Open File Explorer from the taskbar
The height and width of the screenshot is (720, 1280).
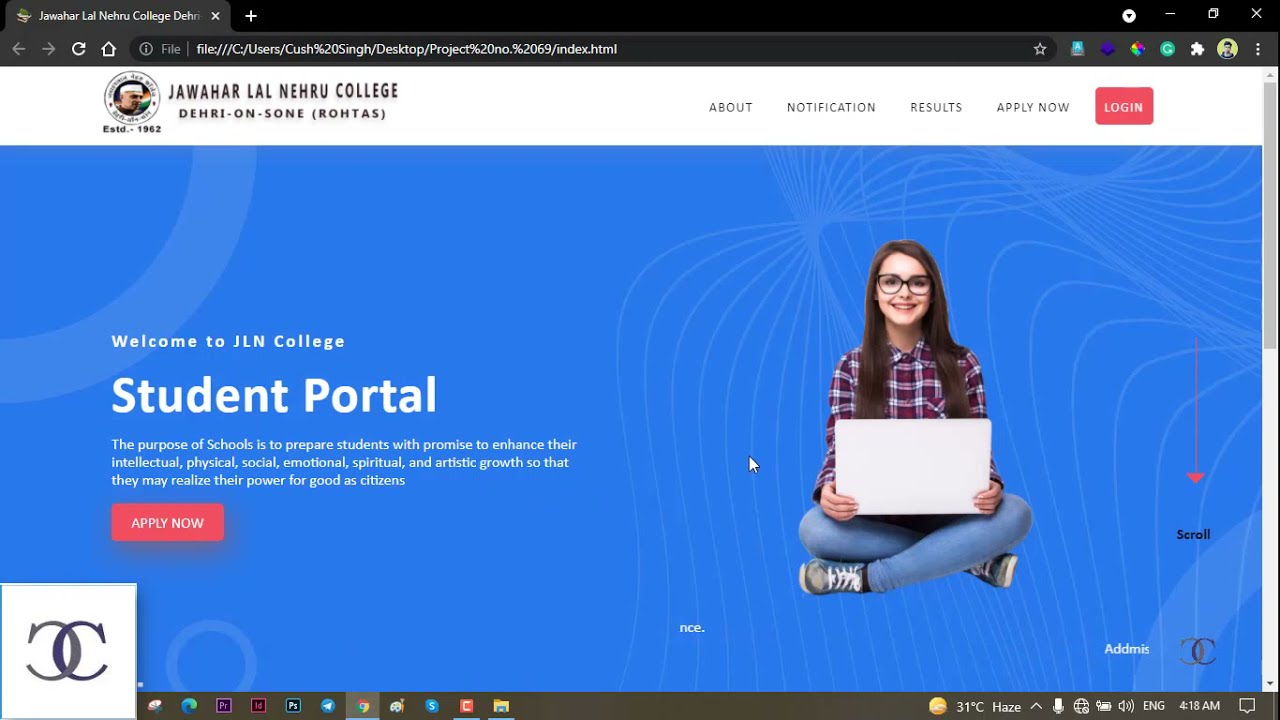tap(501, 706)
